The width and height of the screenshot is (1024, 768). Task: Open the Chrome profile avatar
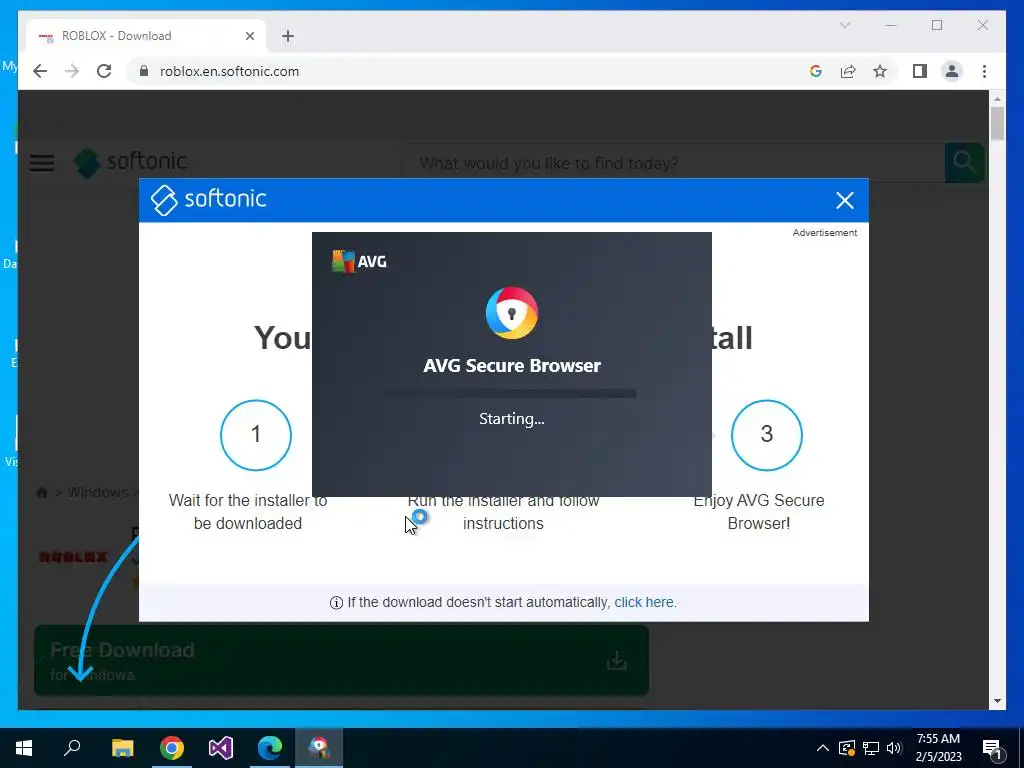pos(952,71)
